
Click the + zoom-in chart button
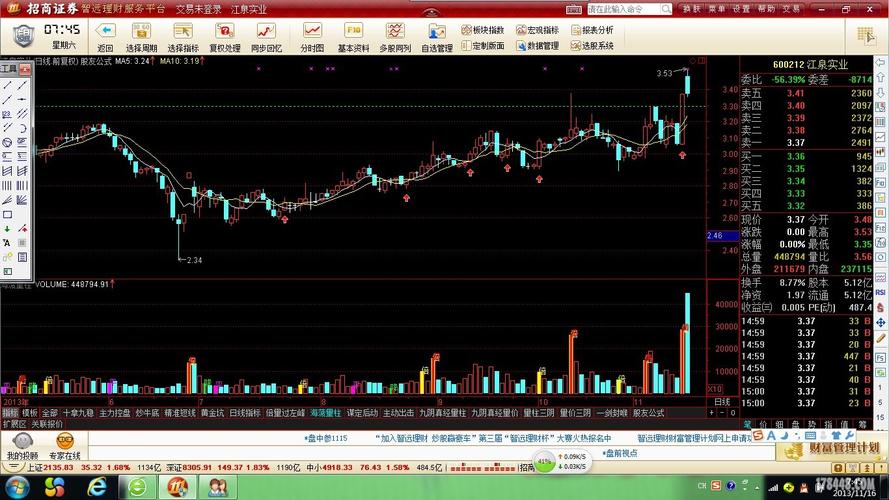pyautogui.click(x=712, y=413)
